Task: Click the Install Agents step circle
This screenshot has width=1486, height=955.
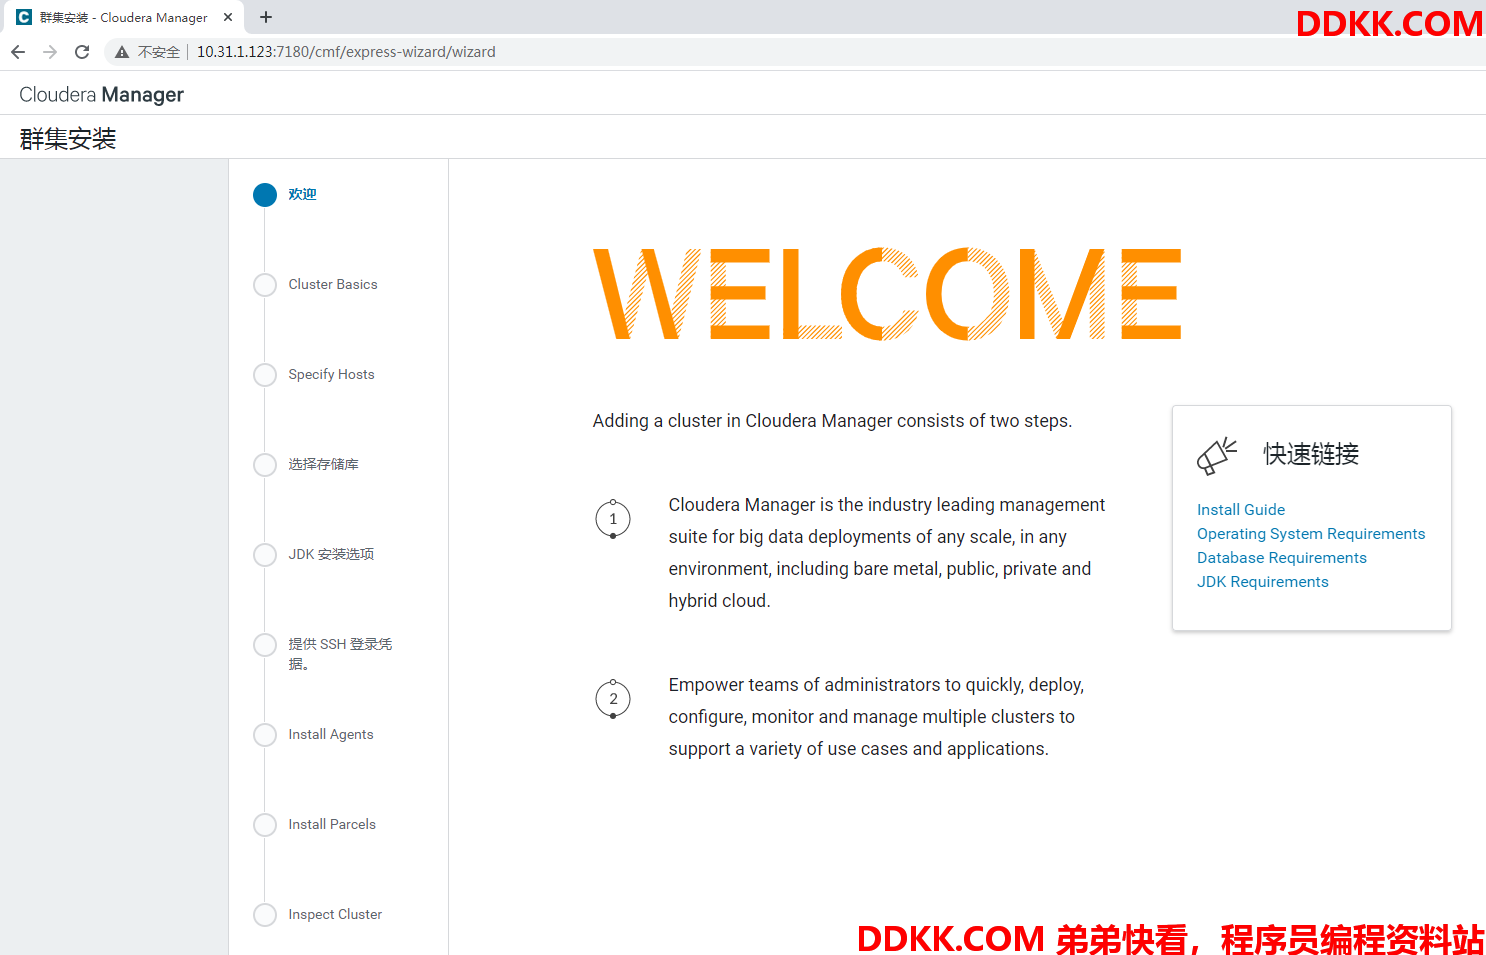Action: 265,735
